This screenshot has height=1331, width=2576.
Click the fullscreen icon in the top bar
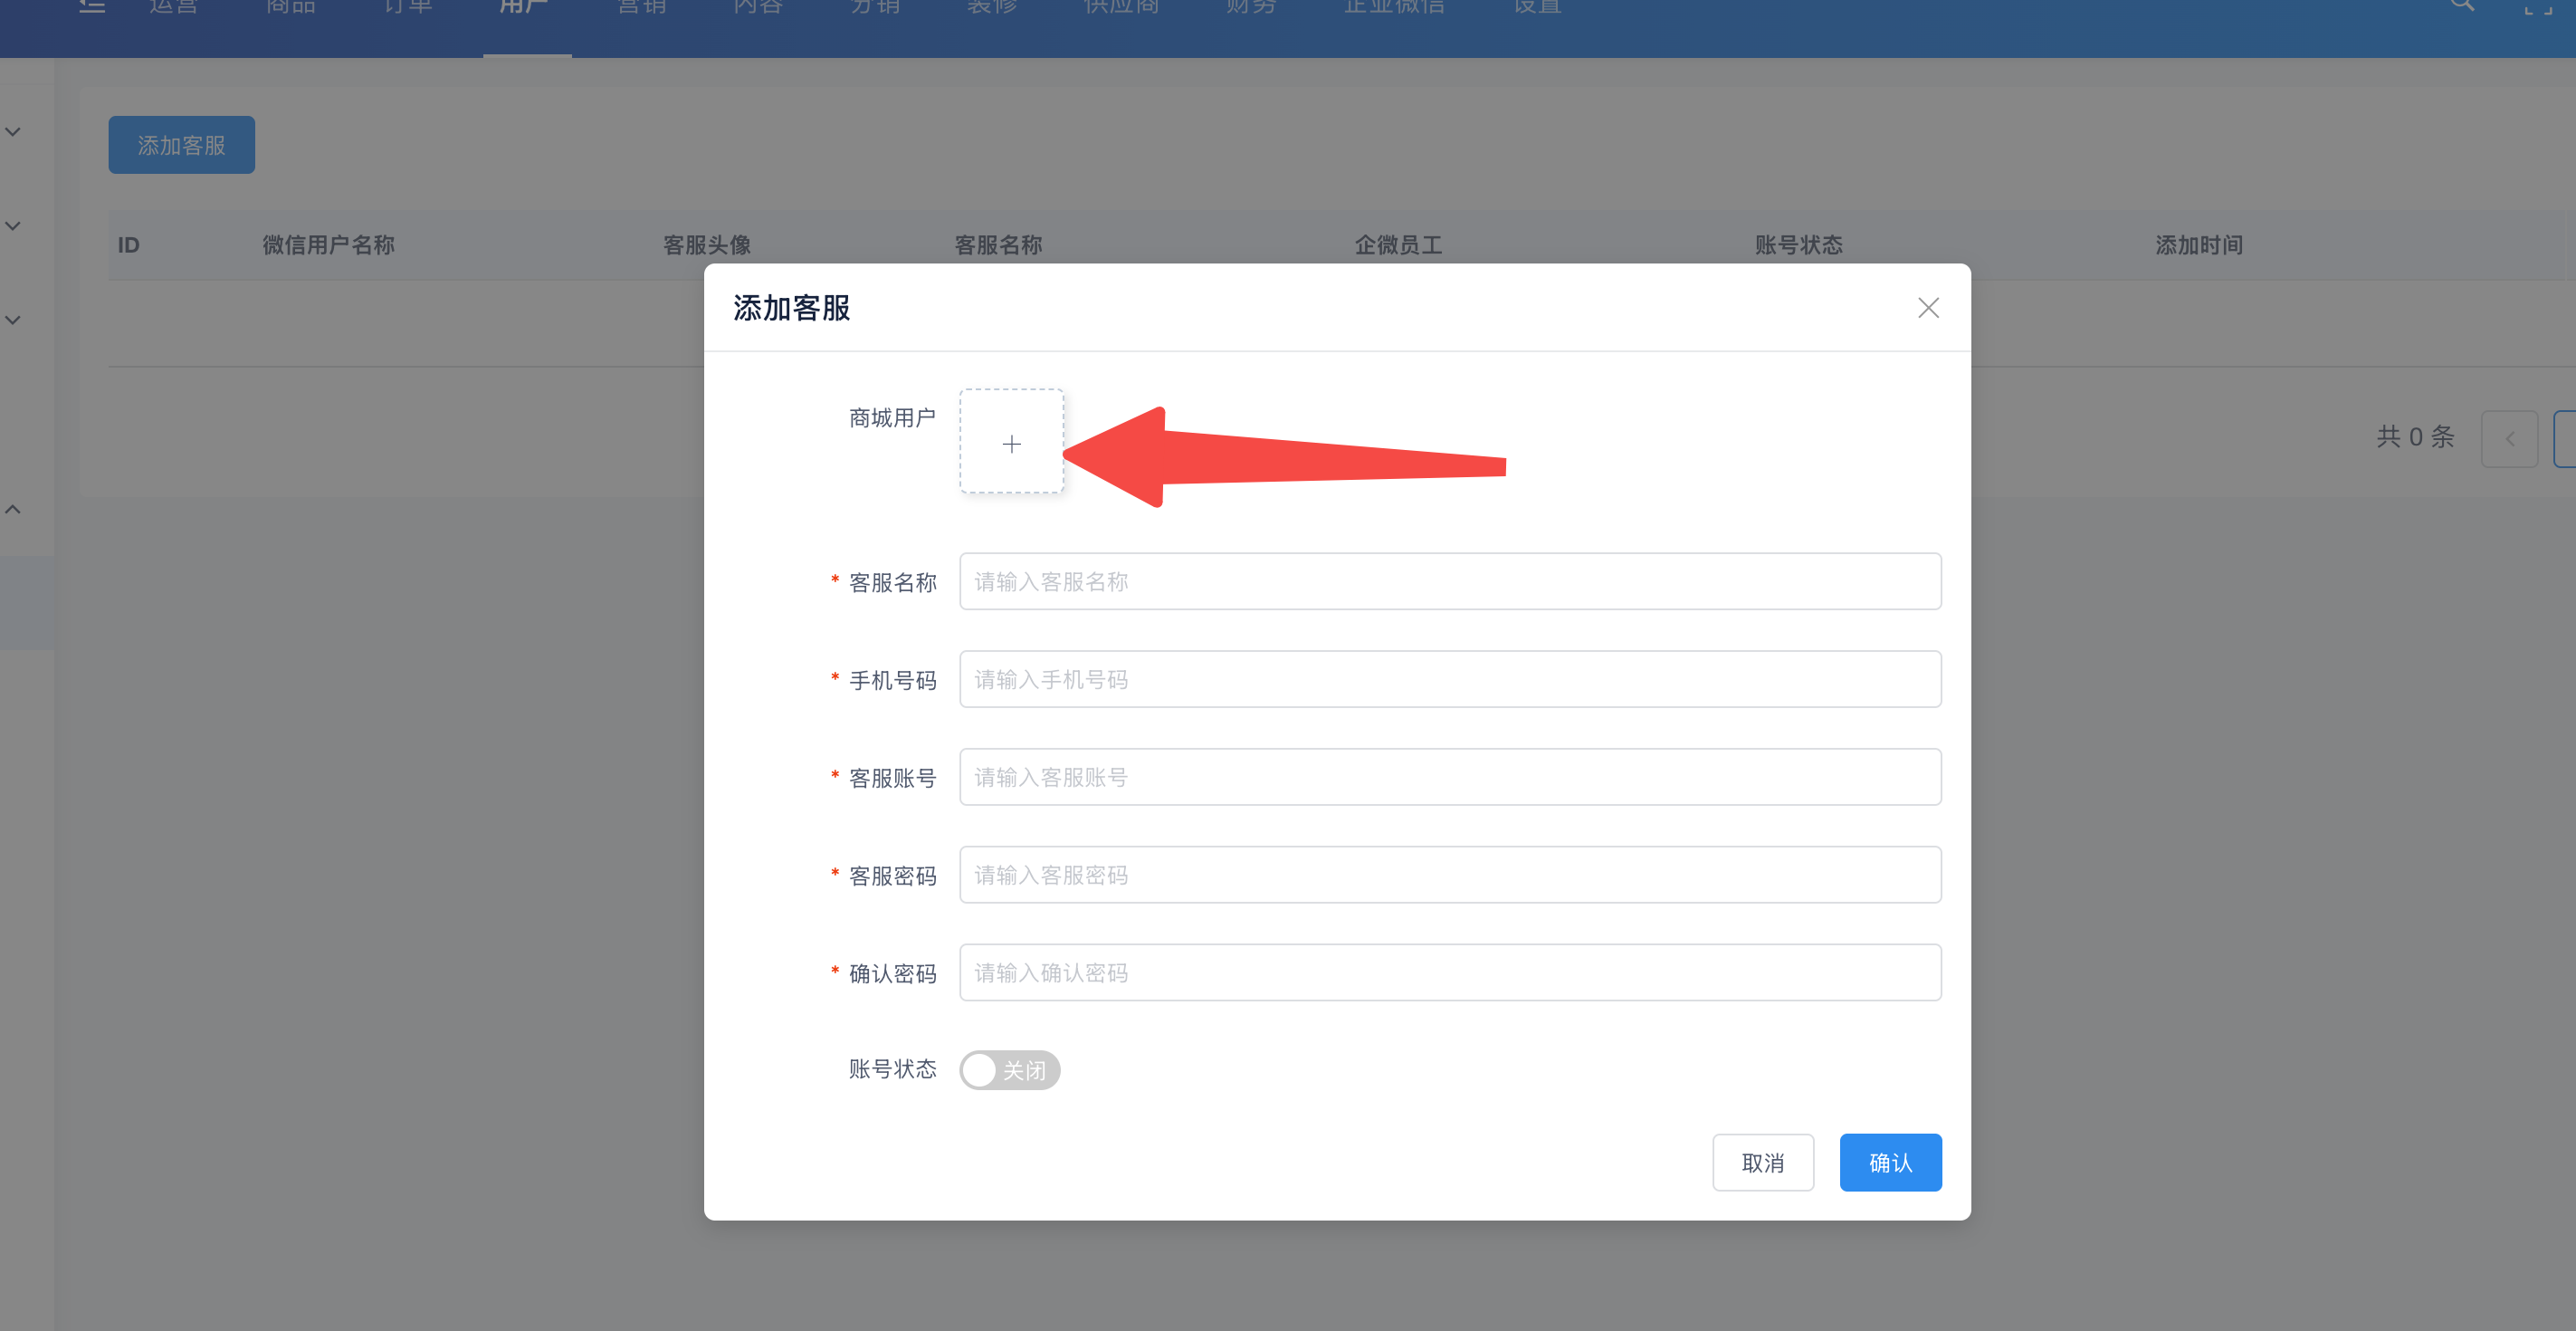point(2537,8)
